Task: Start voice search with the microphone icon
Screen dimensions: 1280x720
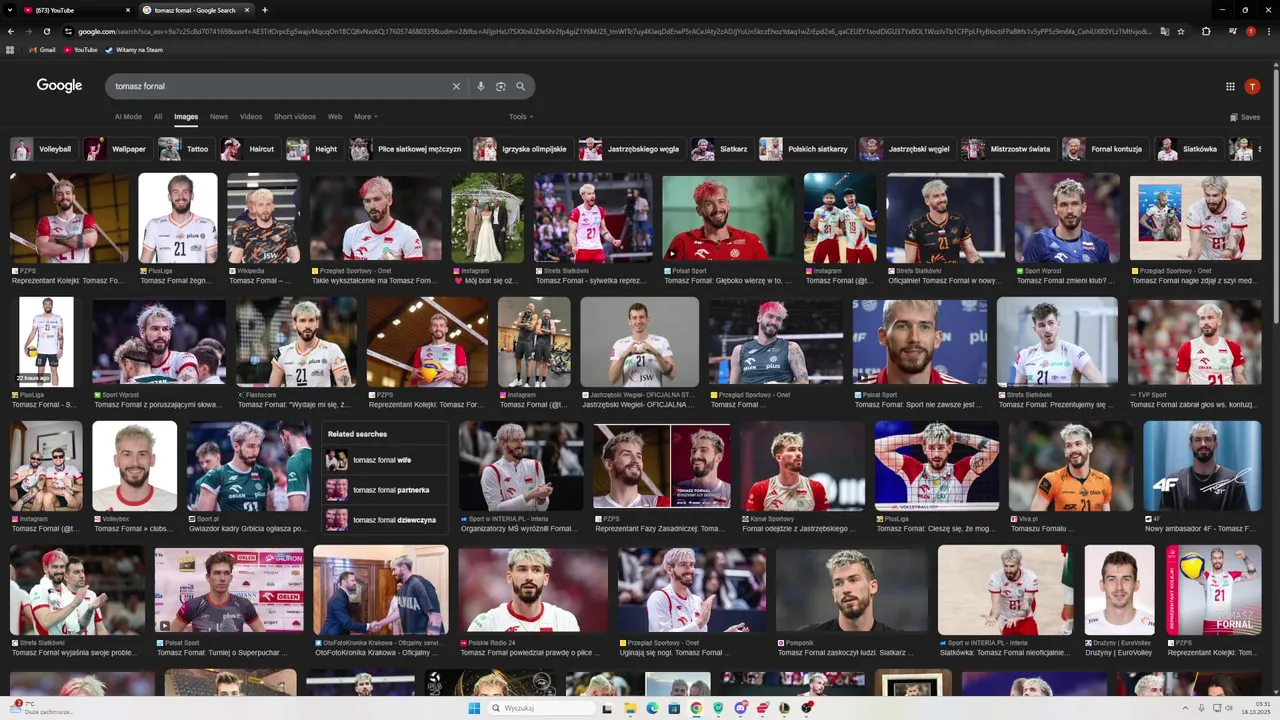Action: [x=481, y=86]
